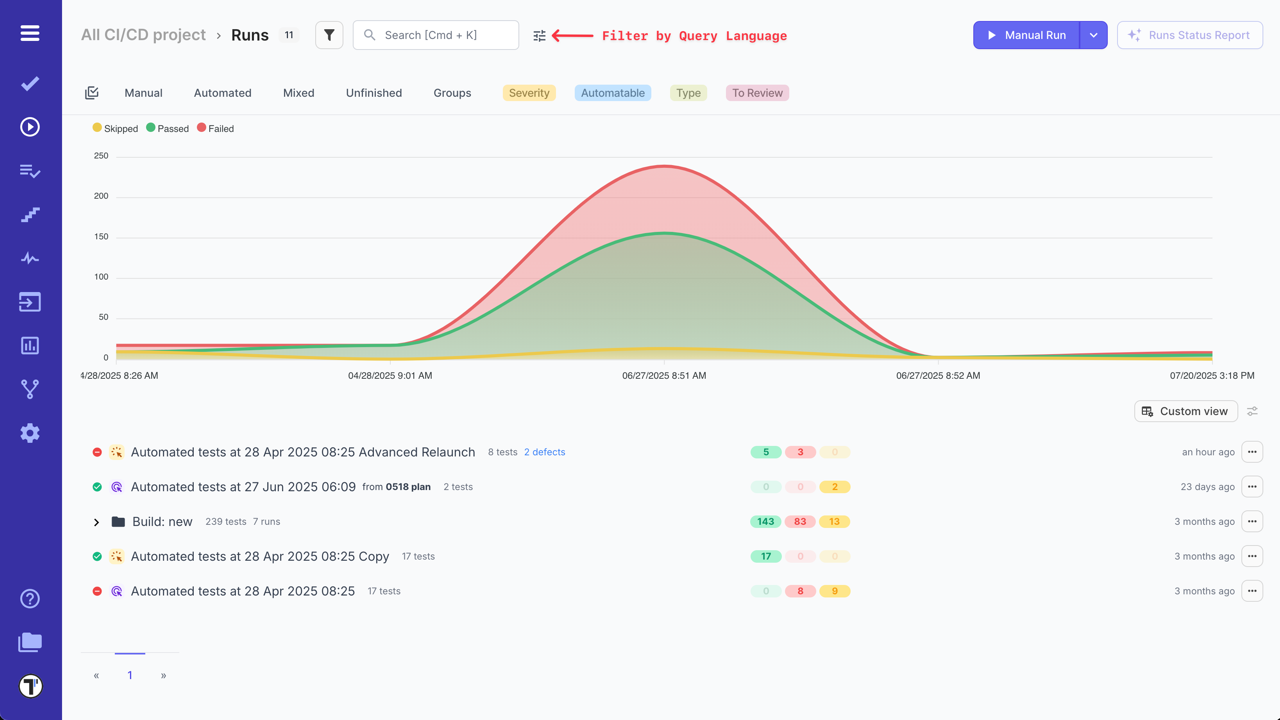Viewport: 1280px width, 720px height.
Task: Click the branching workflow icon in sidebar
Action: (29, 388)
